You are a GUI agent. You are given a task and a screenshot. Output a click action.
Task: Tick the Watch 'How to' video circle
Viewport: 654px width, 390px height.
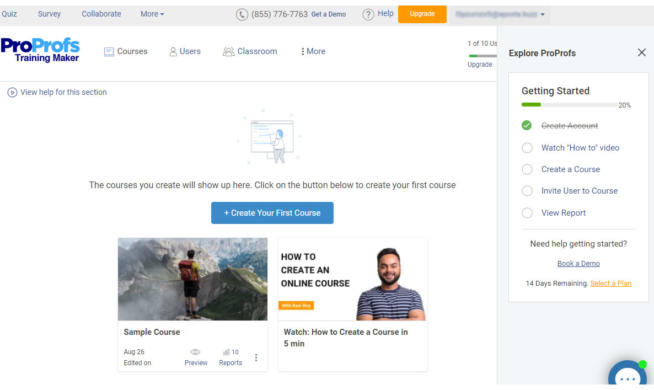pyautogui.click(x=527, y=148)
